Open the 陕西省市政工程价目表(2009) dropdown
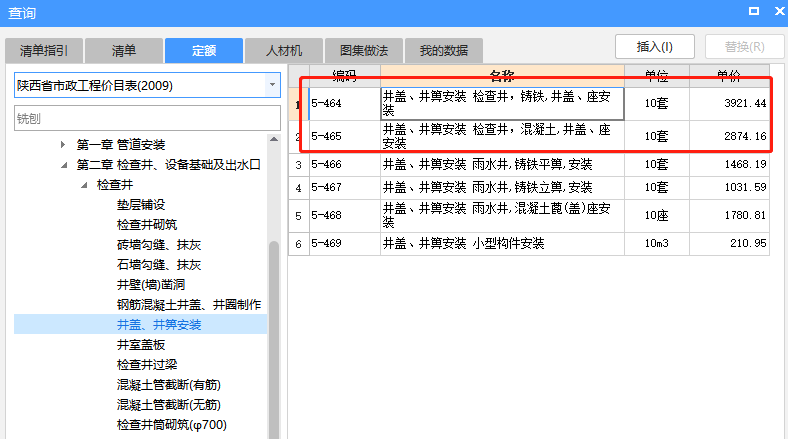 click(272, 85)
